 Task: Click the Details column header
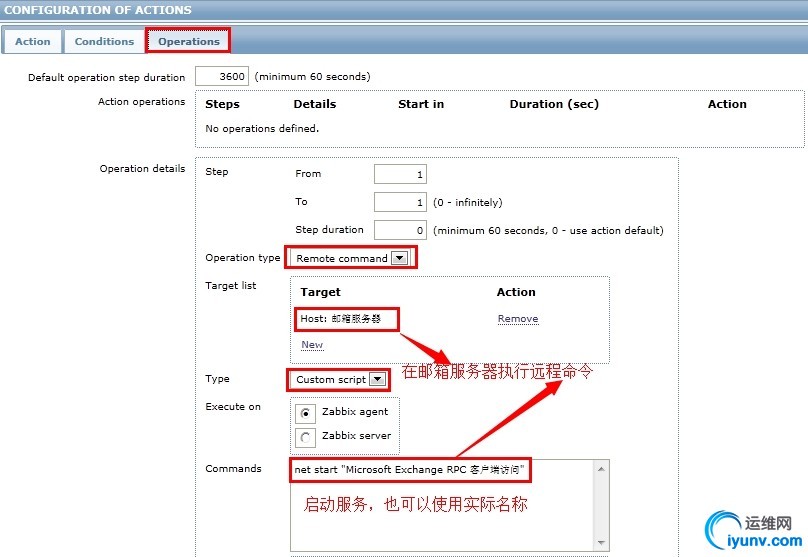pyautogui.click(x=315, y=104)
